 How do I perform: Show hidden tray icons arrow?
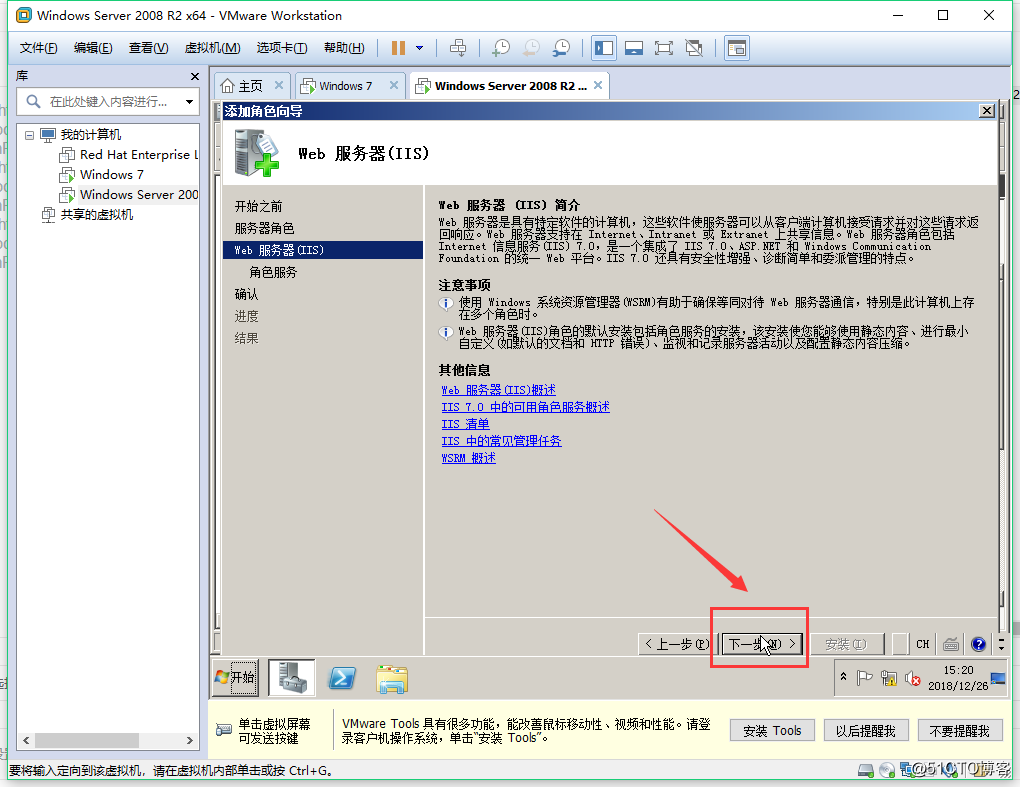pyautogui.click(x=844, y=677)
